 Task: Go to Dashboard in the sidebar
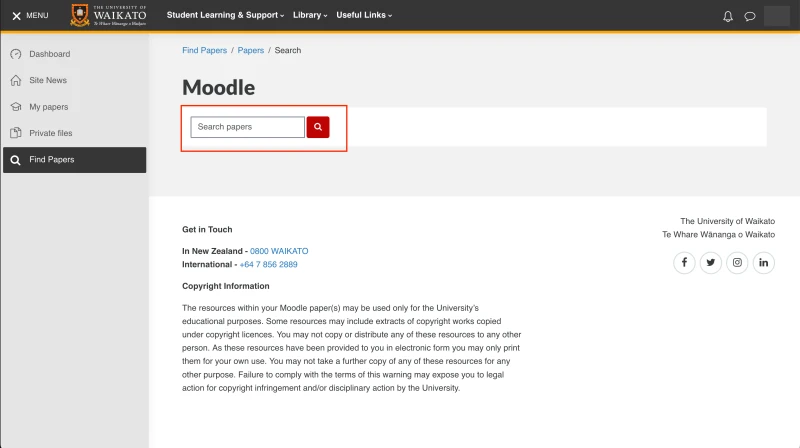pos(74,54)
